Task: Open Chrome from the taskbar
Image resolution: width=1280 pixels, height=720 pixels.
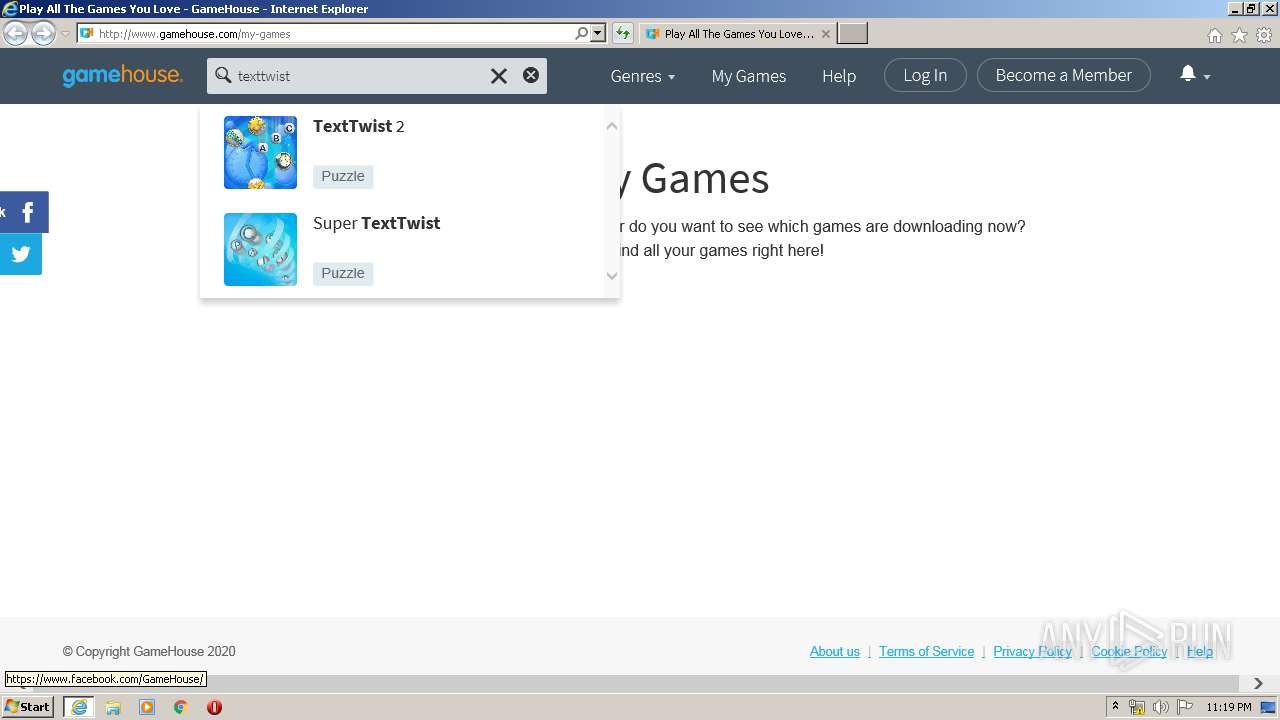Action: pyautogui.click(x=181, y=707)
